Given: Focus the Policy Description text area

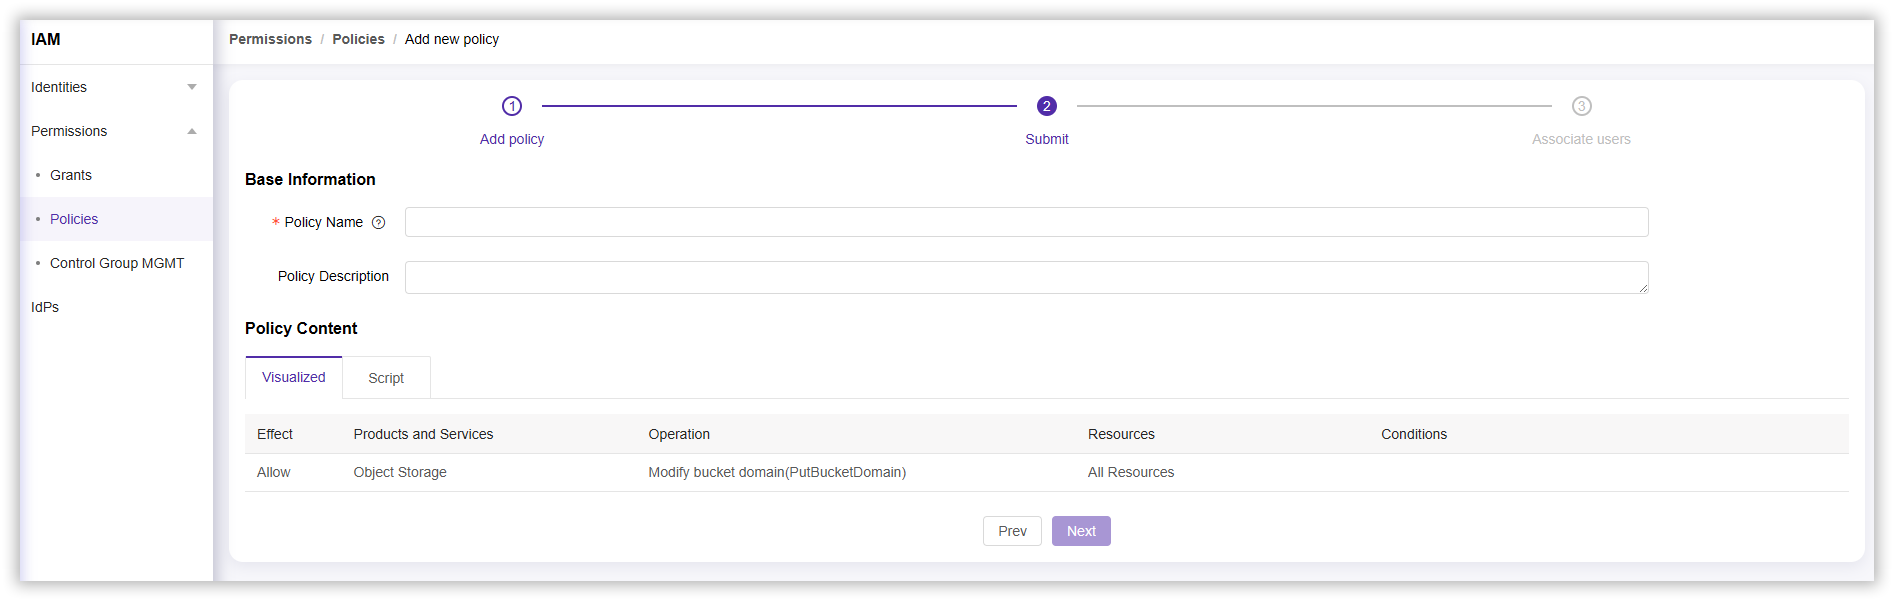Looking at the screenshot, I should coord(1026,277).
